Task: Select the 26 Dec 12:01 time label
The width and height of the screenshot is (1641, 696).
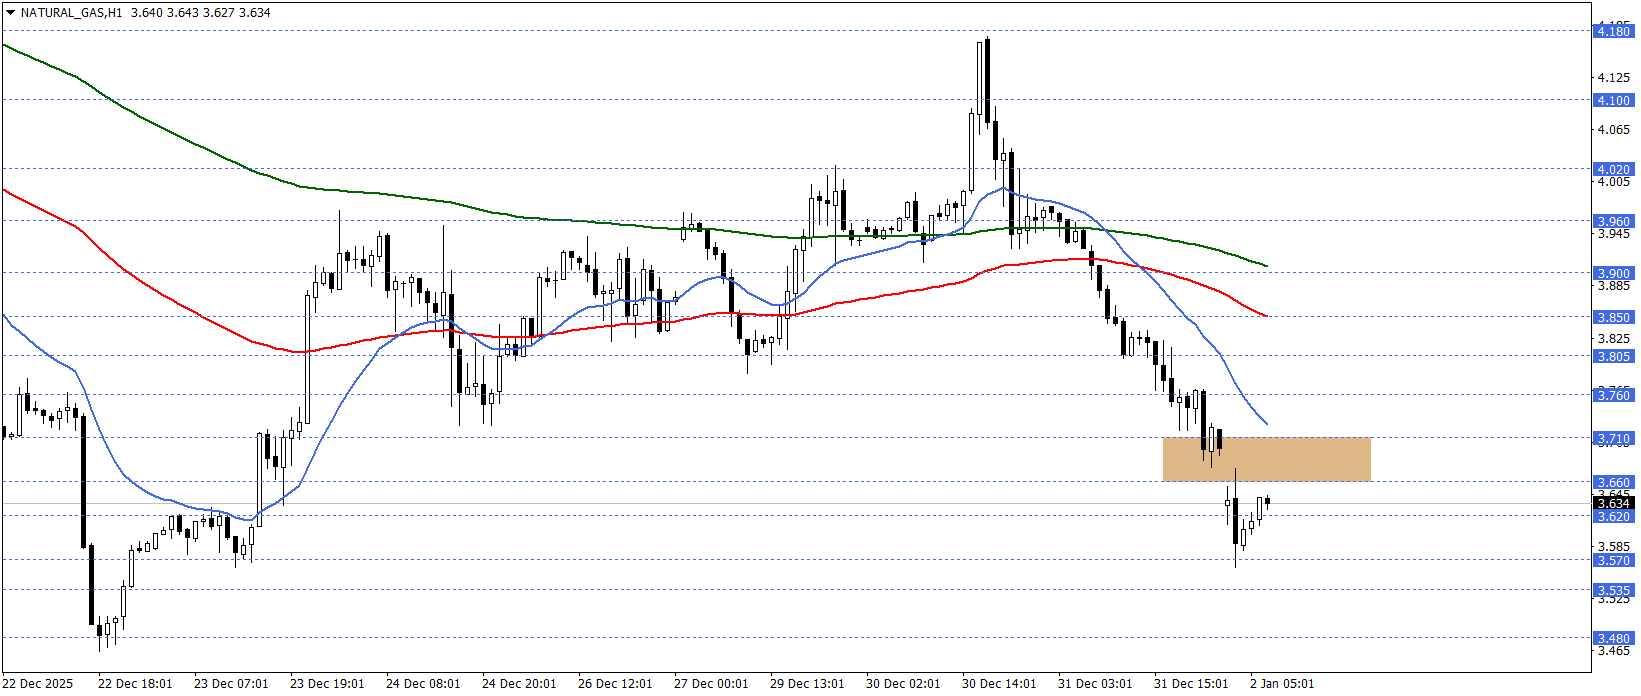Action: 615,684
